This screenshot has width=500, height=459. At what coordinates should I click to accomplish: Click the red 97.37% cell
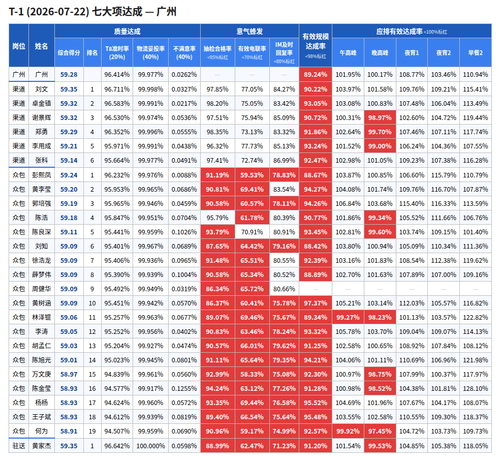point(315,303)
